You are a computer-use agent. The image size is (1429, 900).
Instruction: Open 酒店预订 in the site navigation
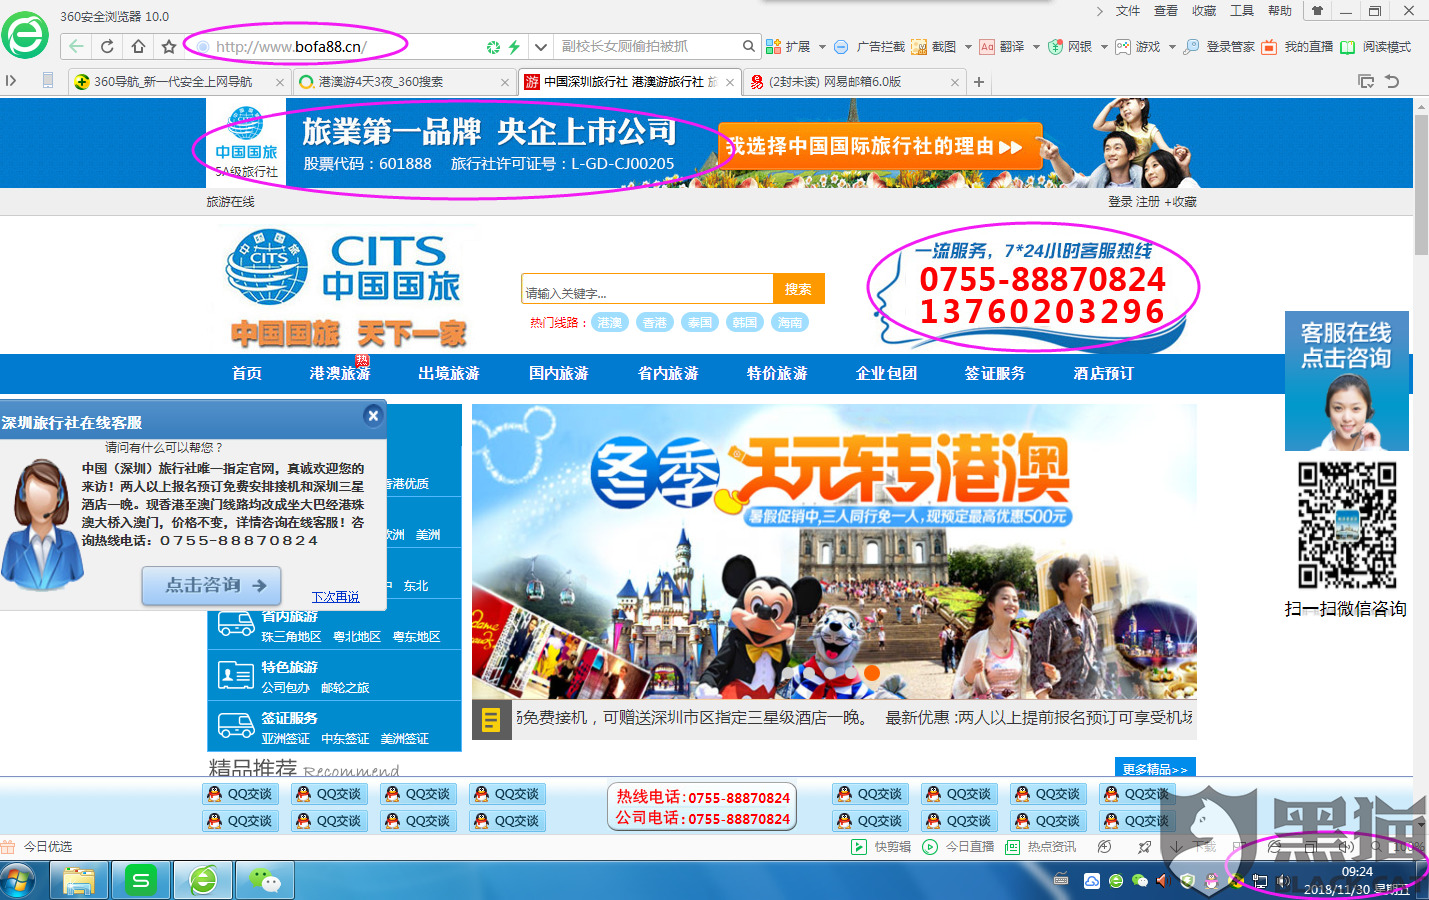[1104, 373]
